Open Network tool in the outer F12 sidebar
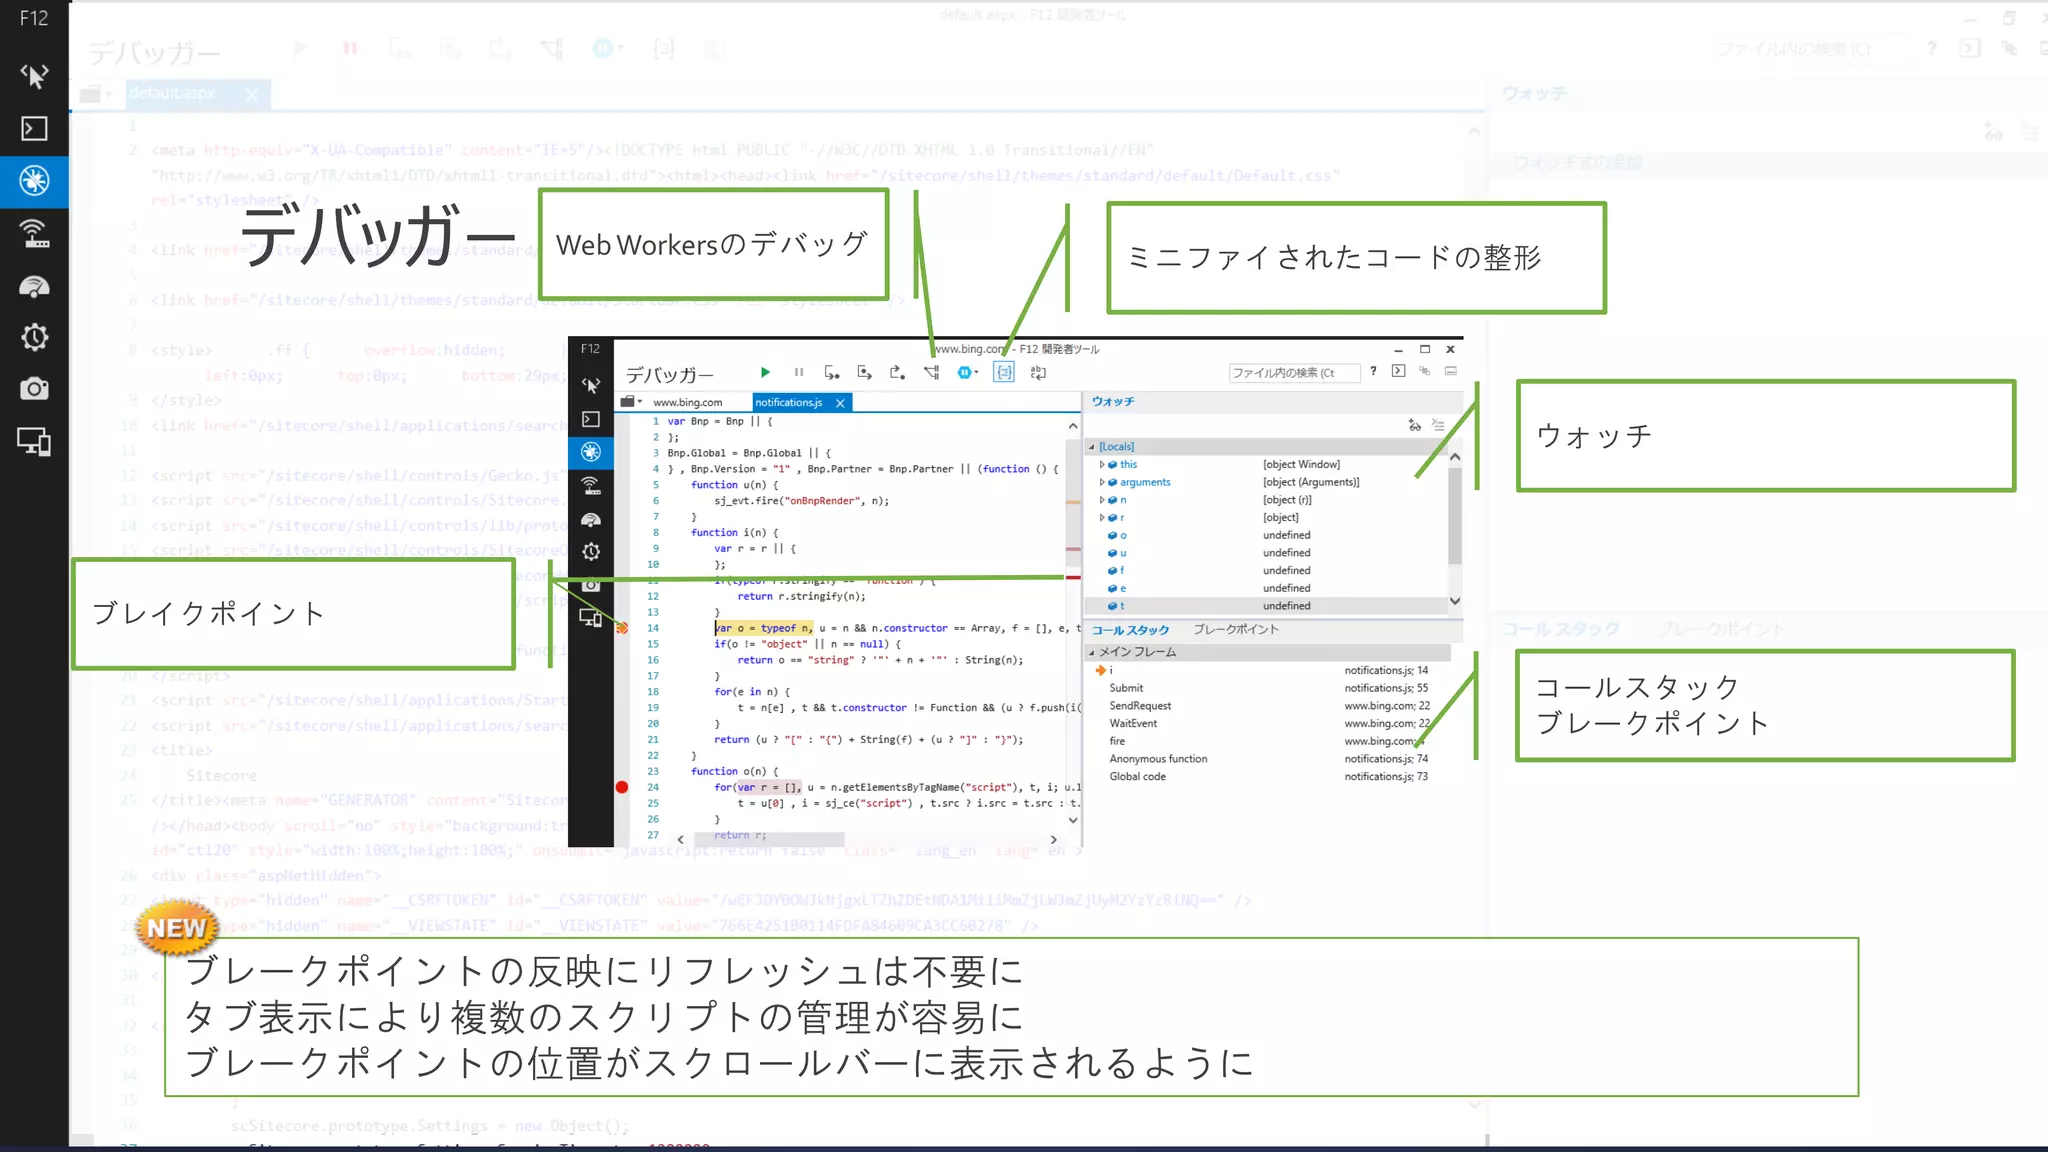This screenshot has height=1152, width=2048. pyautogui.click(x=34, y=234)
